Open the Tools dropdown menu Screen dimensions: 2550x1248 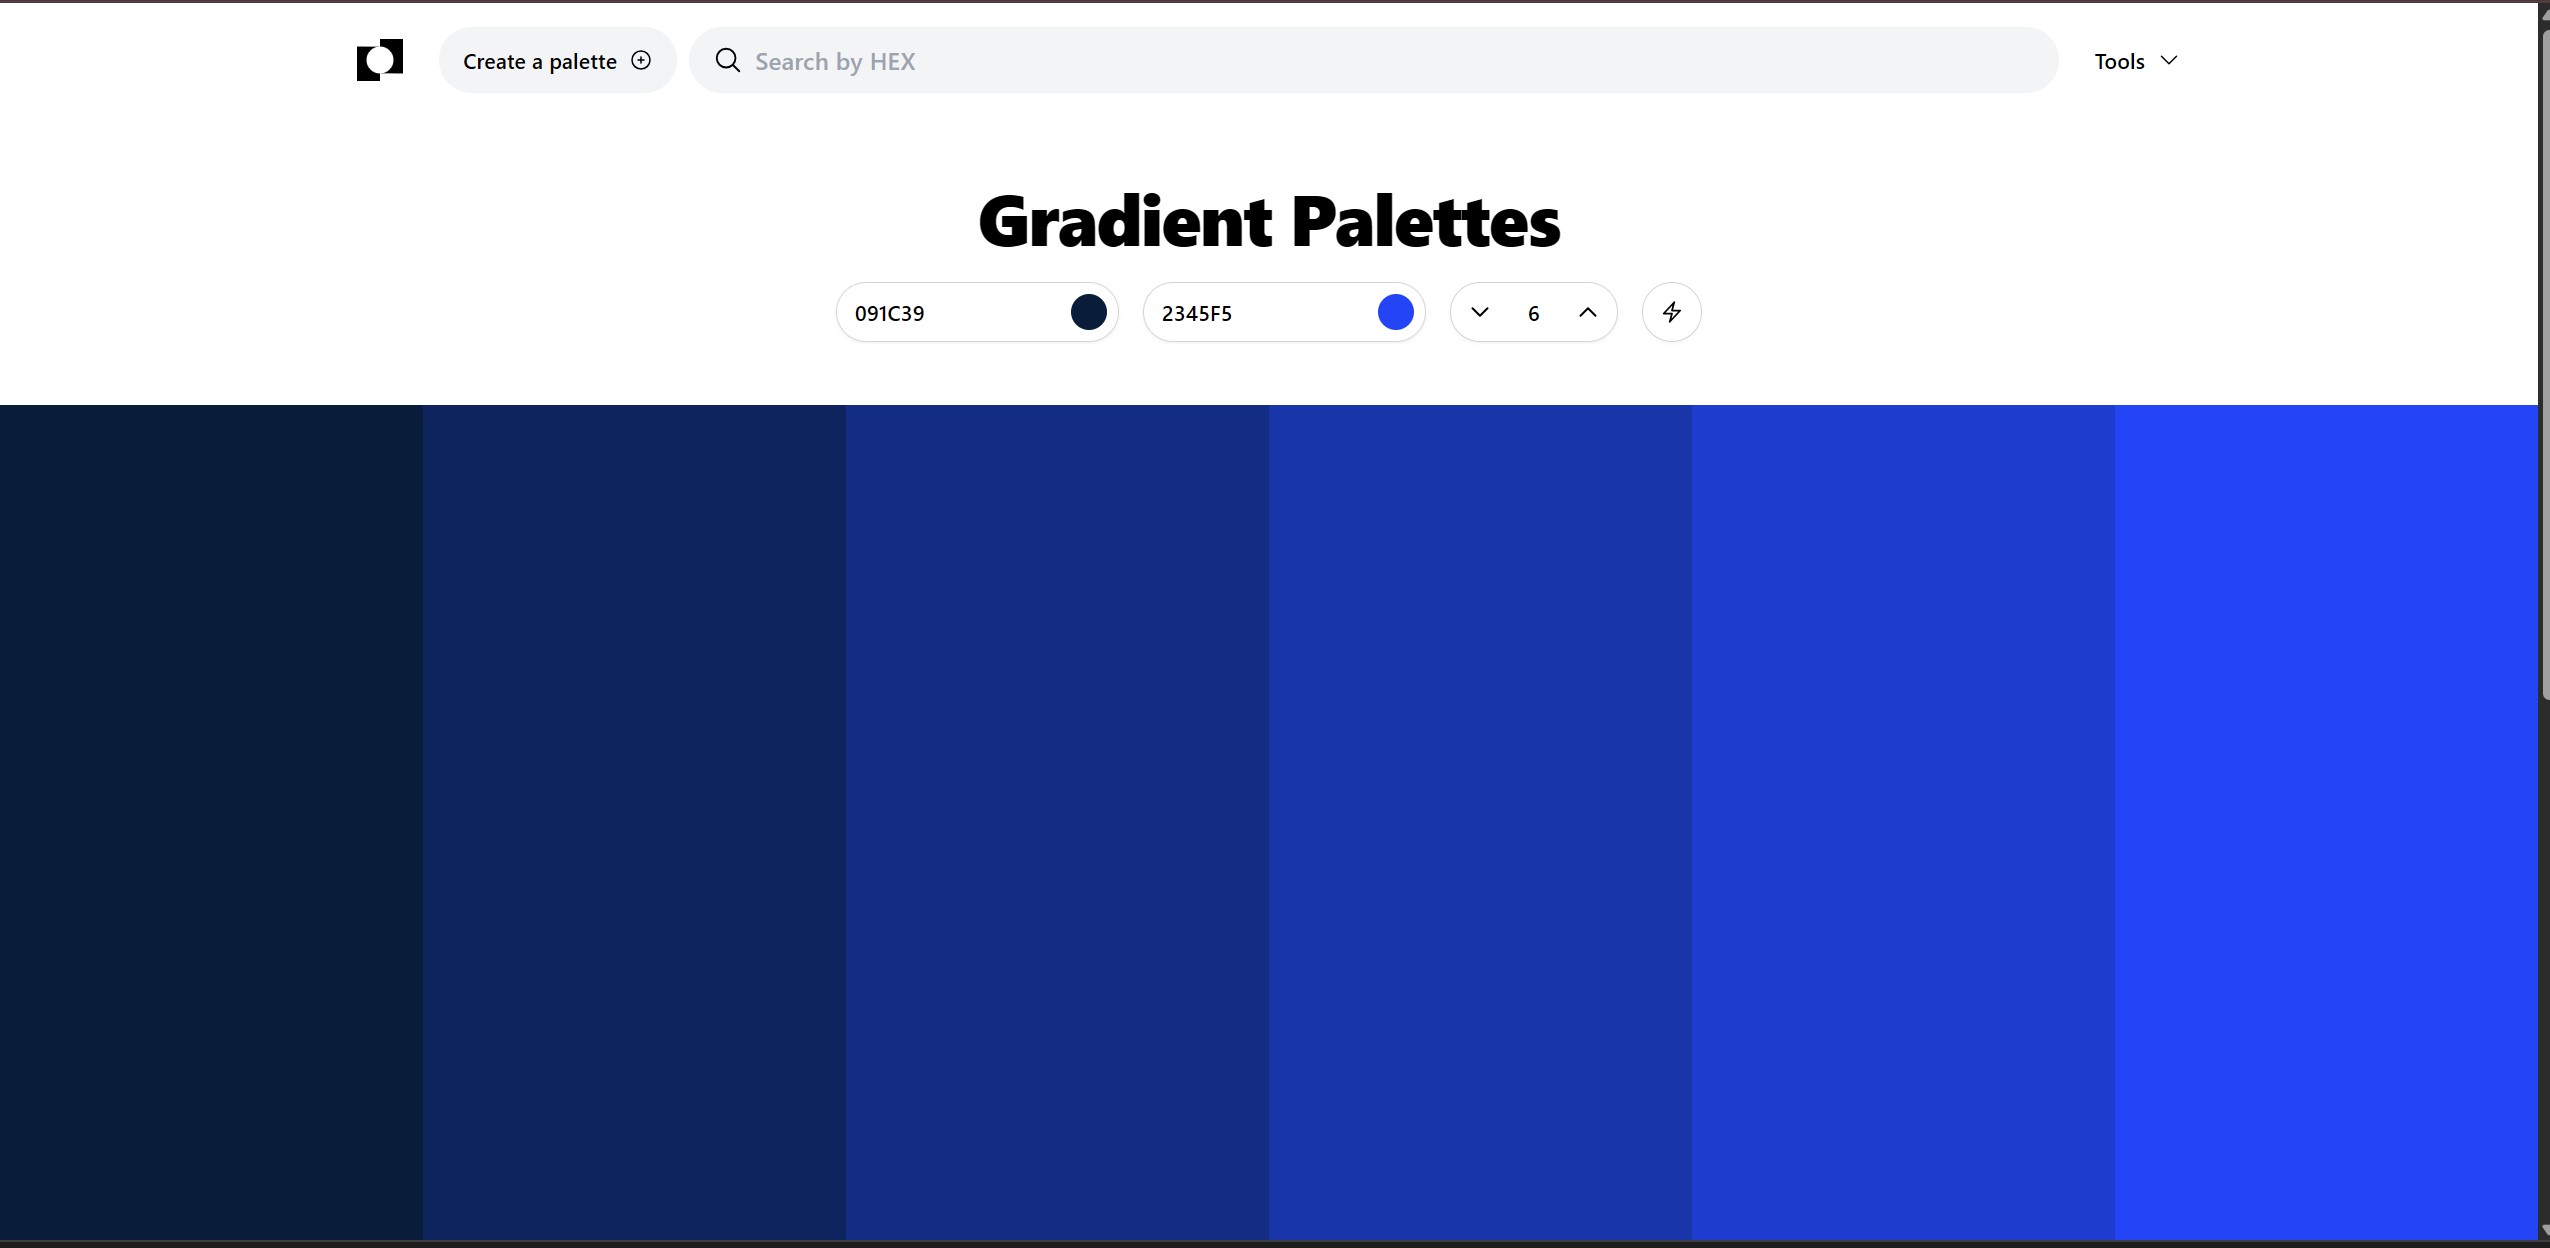[2136, 61]
